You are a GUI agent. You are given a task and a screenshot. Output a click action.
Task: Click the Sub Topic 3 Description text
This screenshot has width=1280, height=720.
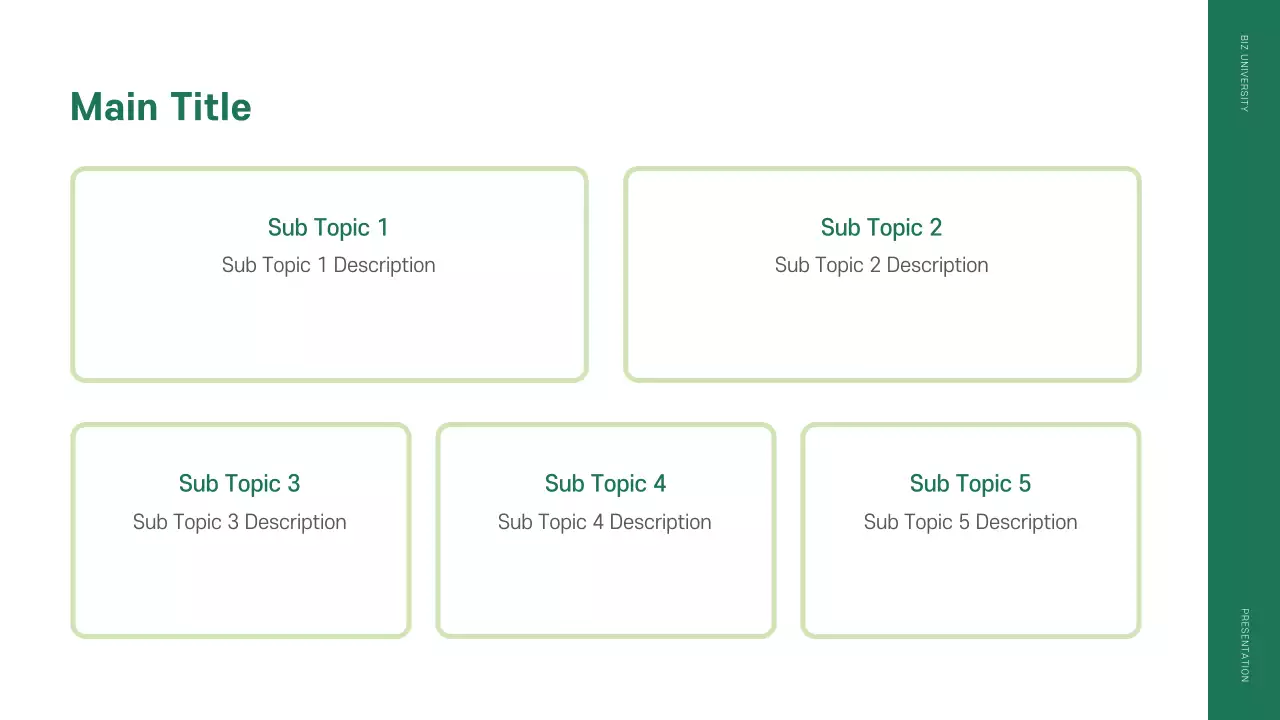click(239, 522)
